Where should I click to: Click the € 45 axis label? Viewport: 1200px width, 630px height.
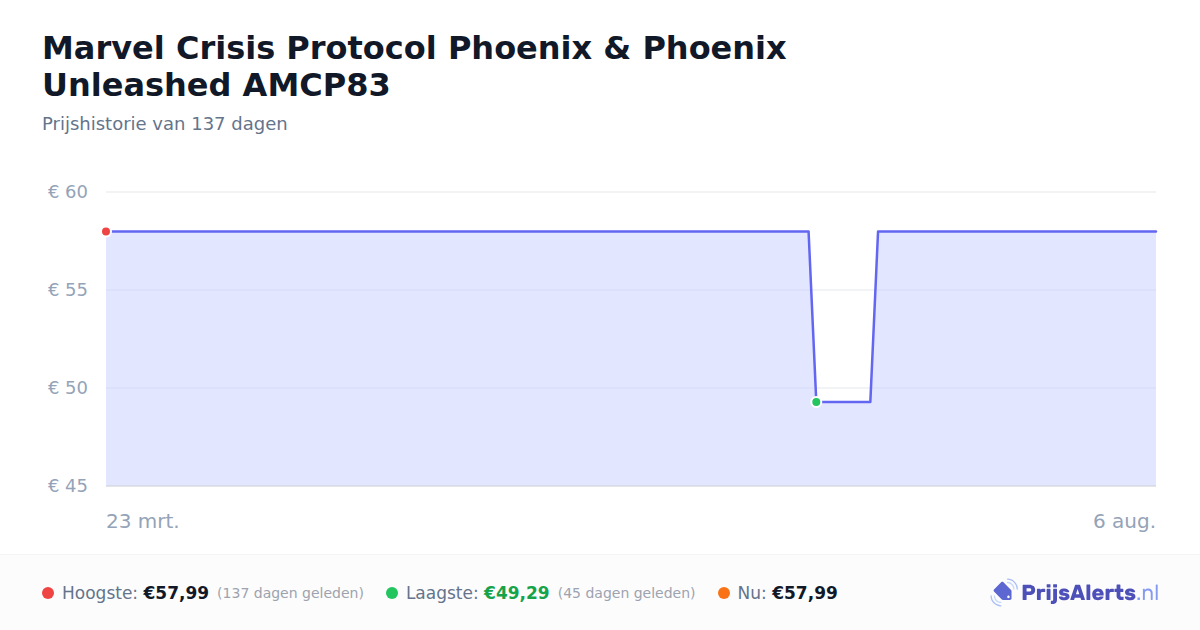68,486
